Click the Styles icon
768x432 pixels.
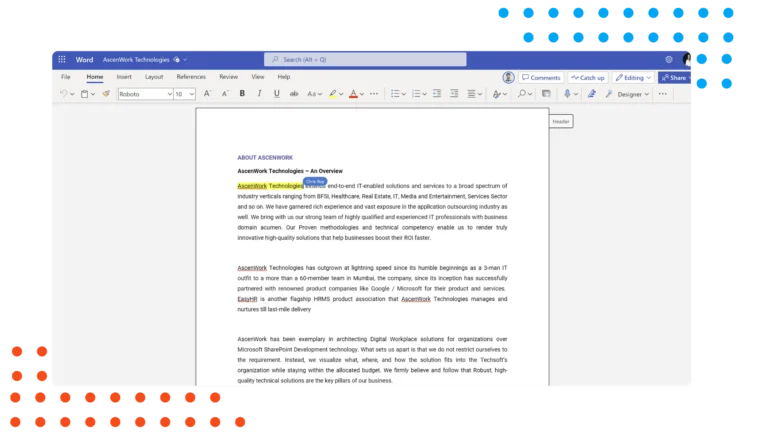click(496, 94)
